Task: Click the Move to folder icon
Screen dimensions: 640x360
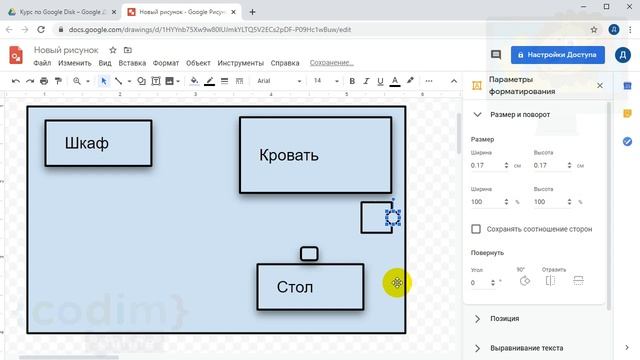Action: point(128,50)
